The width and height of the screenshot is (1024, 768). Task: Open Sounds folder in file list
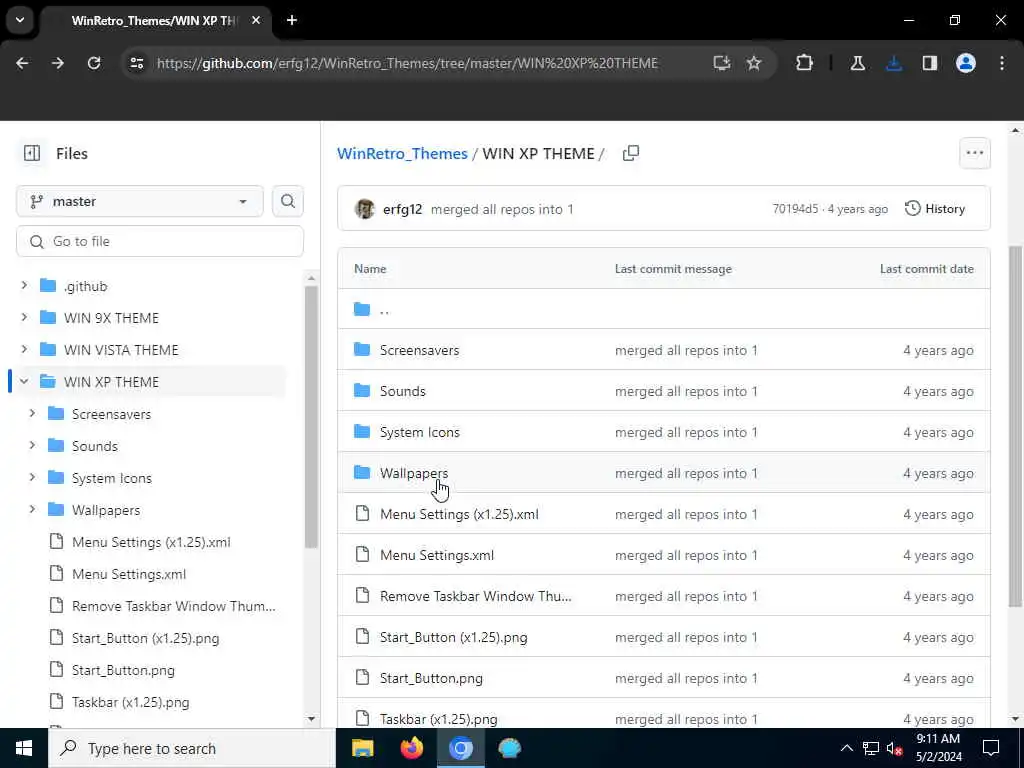pyautogui.click(x=402, y=391)
